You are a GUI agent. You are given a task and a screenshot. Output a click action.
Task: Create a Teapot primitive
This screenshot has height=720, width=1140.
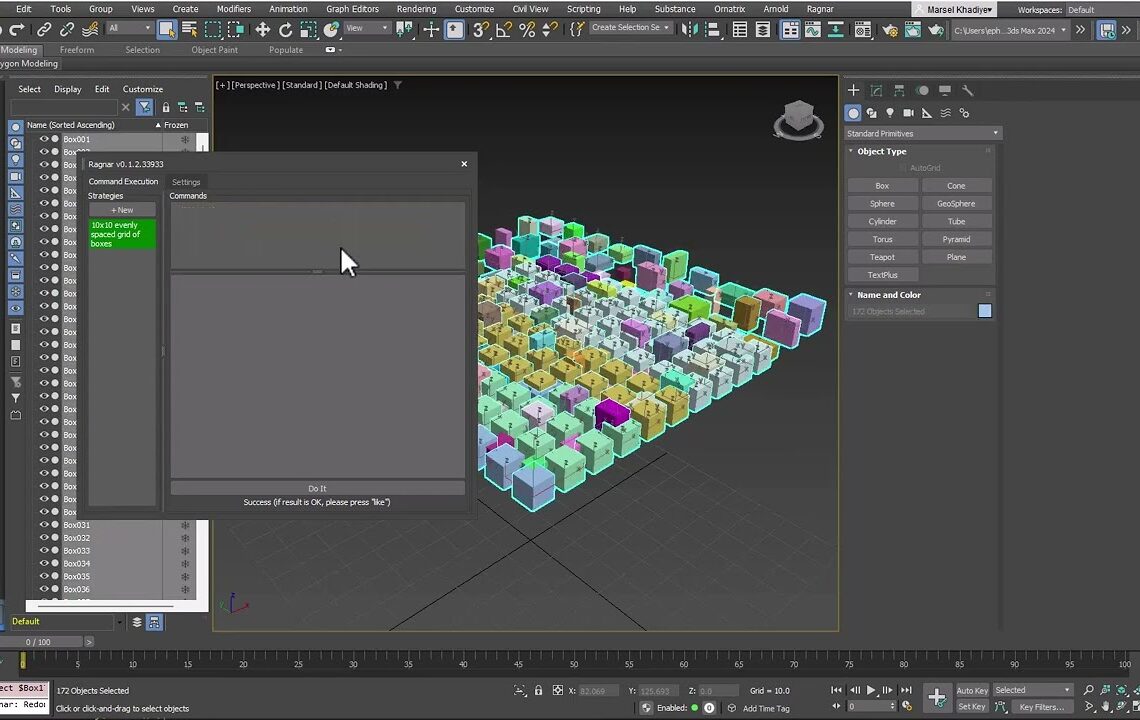[882, 257]
